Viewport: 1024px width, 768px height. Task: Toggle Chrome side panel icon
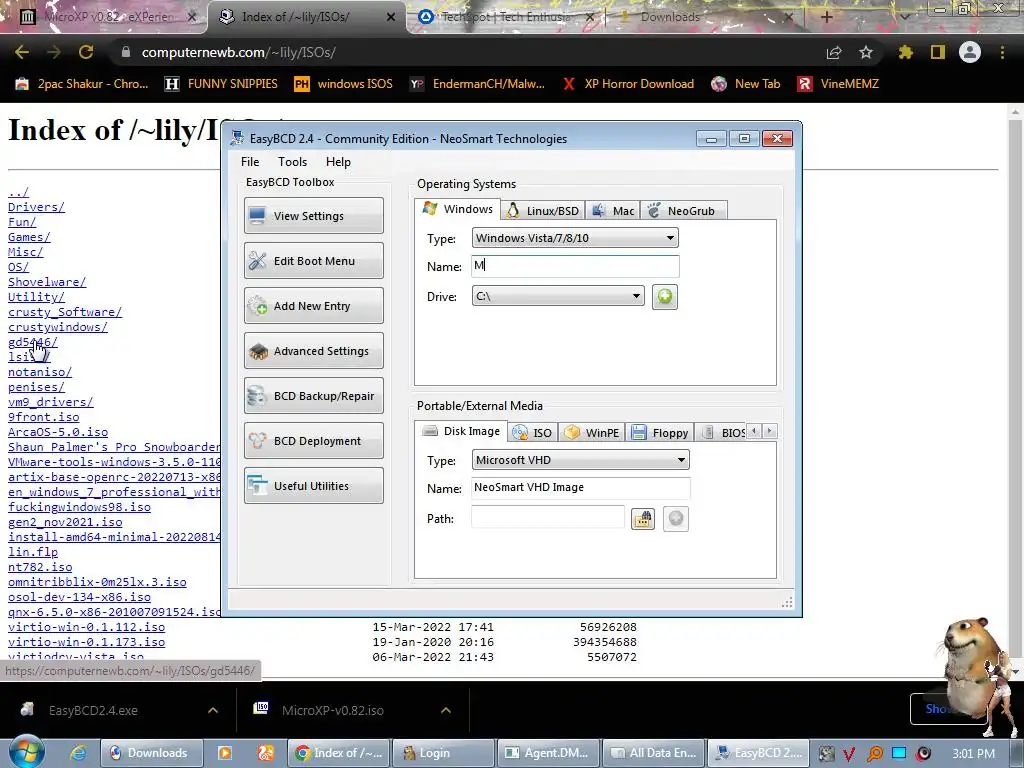[938, 52]
